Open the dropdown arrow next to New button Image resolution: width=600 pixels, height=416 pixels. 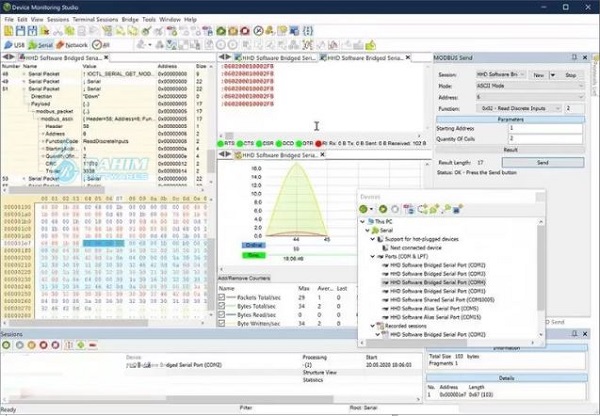[x=553, y=75]
